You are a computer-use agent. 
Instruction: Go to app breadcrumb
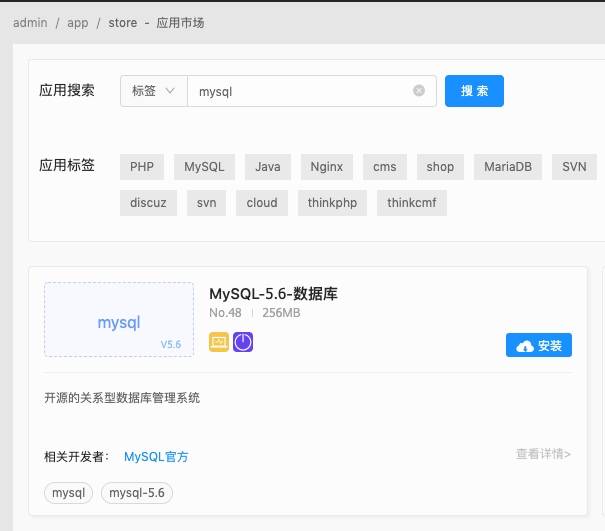coord(78,23)
